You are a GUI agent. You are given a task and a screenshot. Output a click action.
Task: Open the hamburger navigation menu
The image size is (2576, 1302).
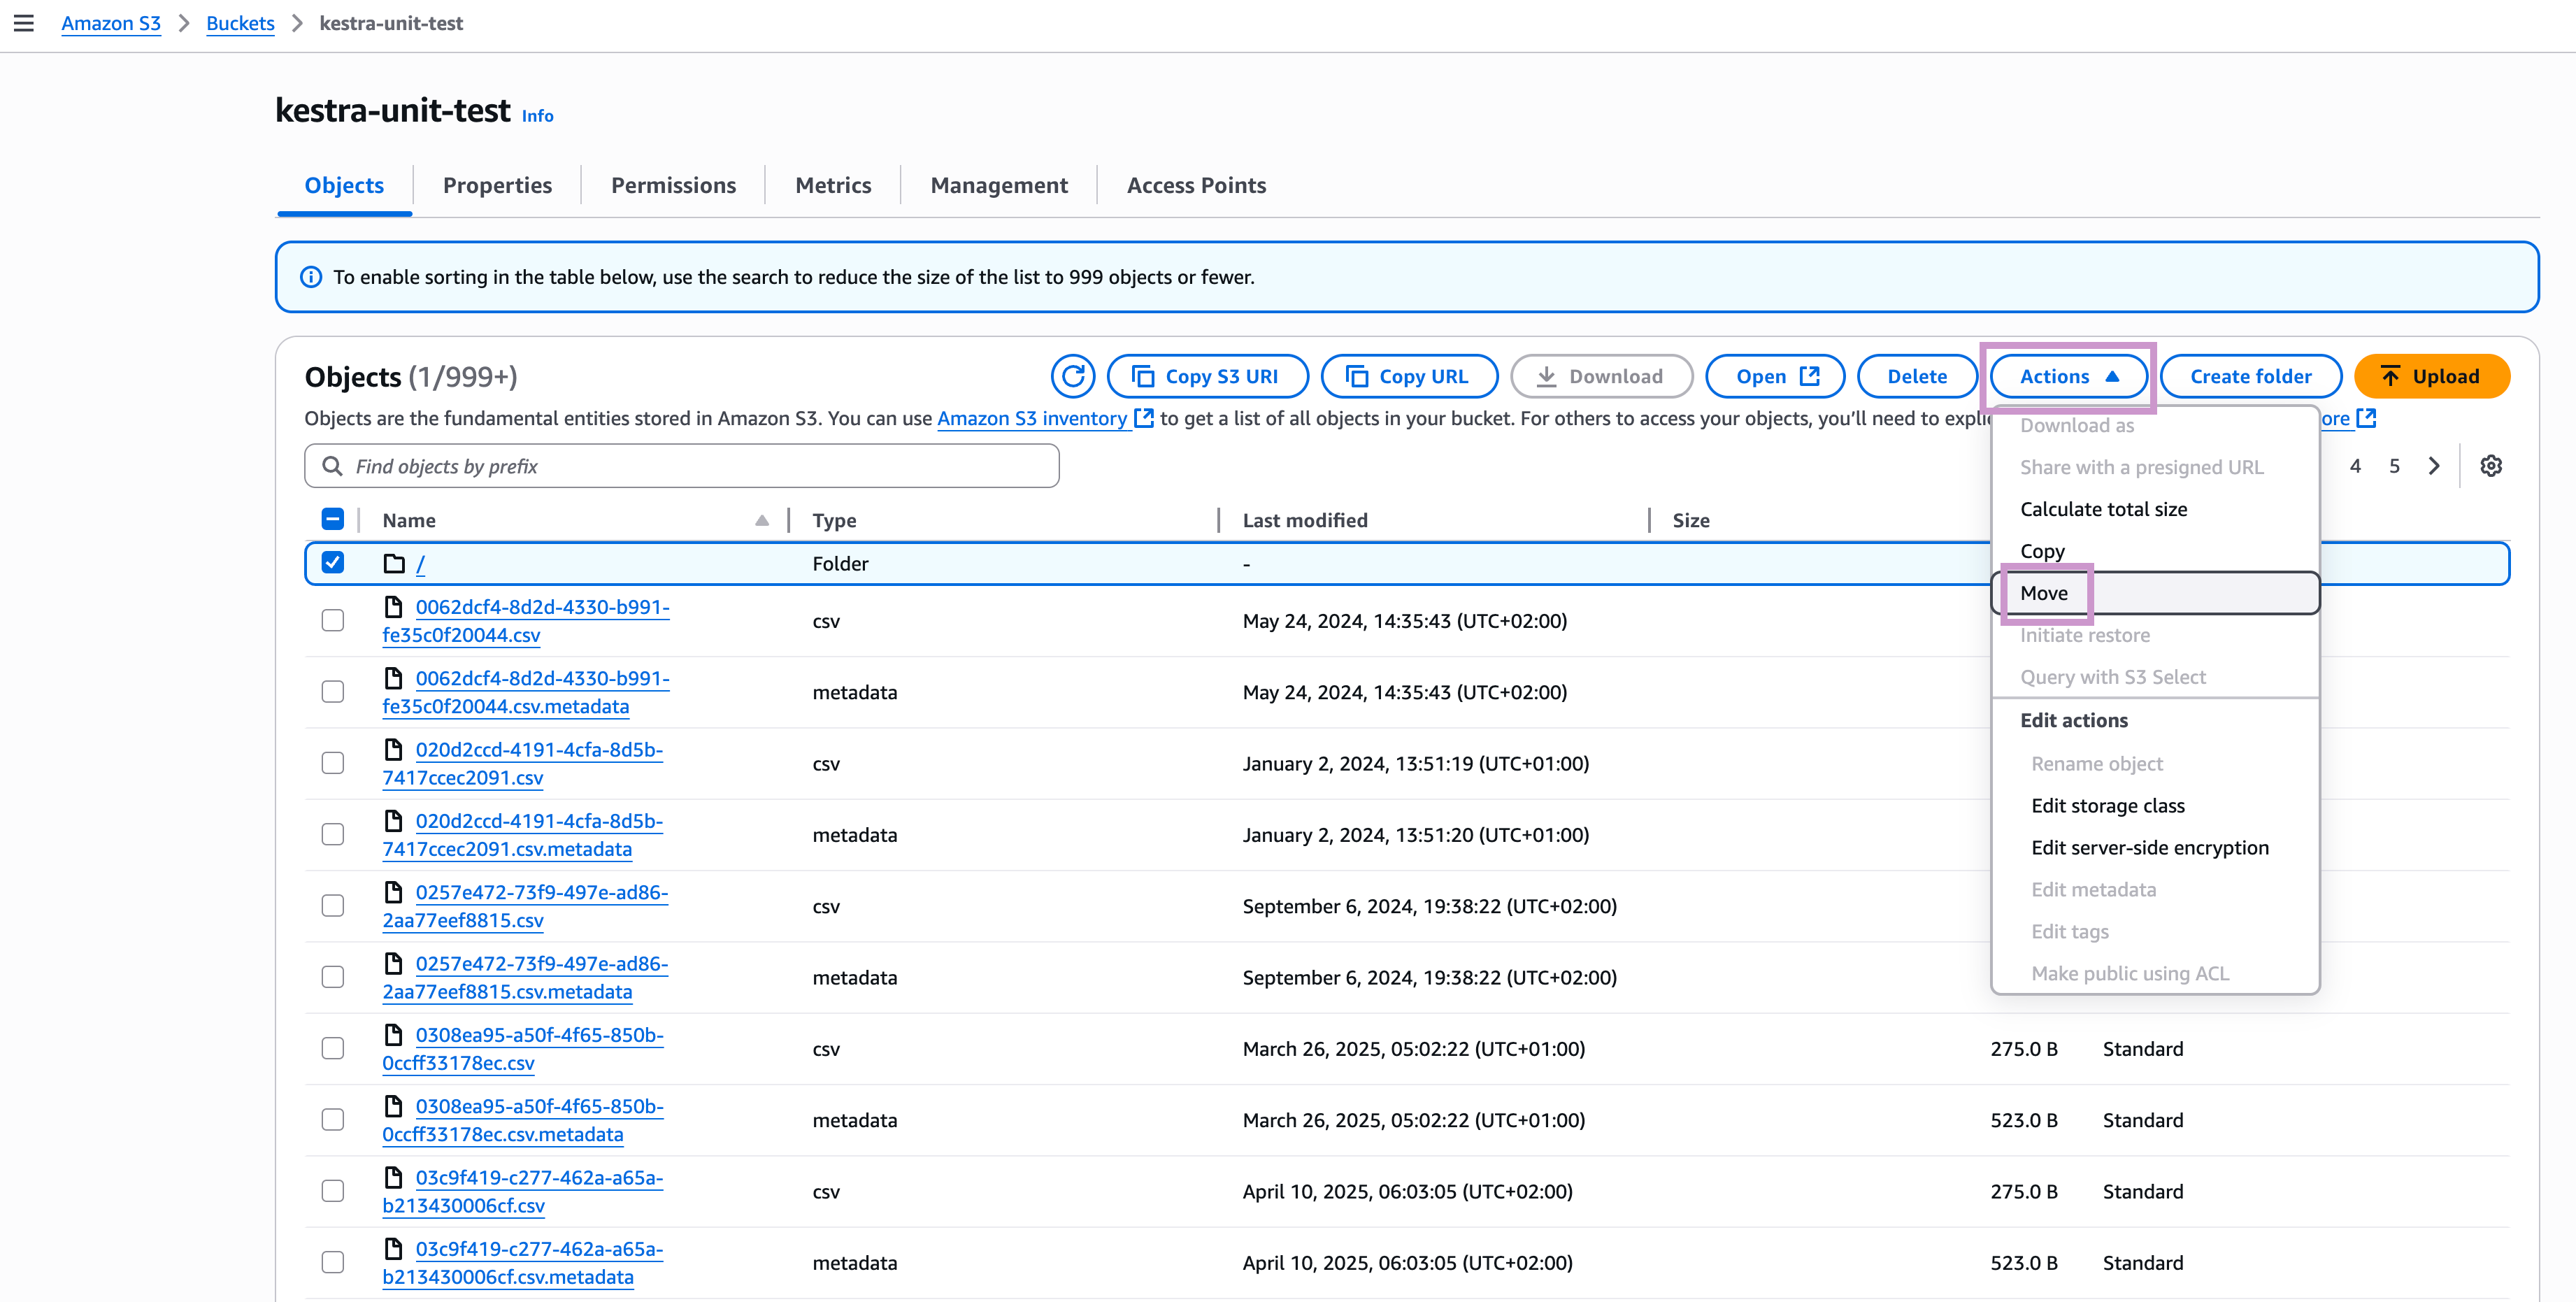24,23
